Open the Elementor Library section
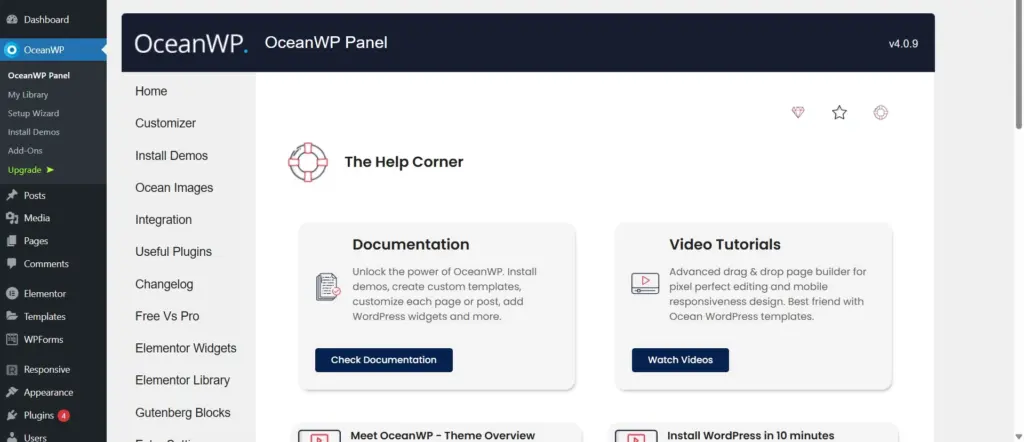The height and width of the screenshot is (442, 1024). [182, 380]
